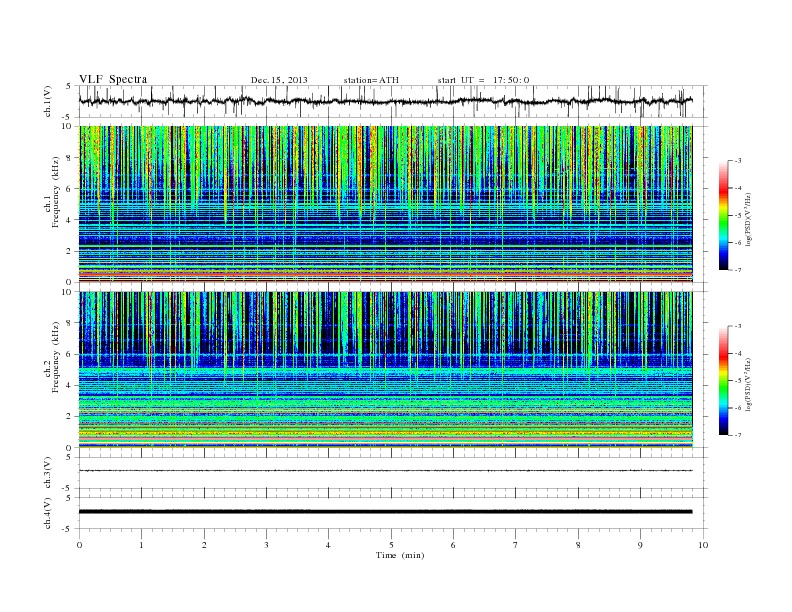792x612 pixels.
Task: Click the 8 kHz tick label on ch.1 axis
Action: coord(70,158)
